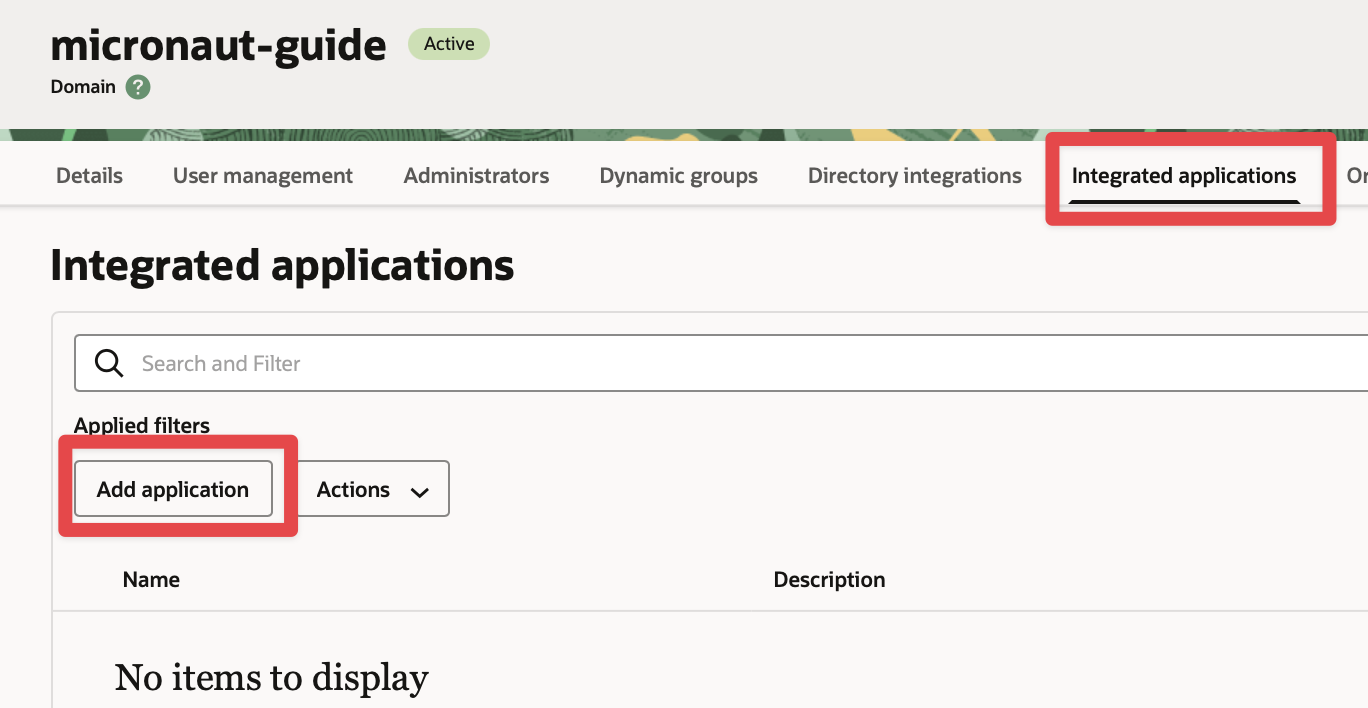
Task: Click the Applied filters label
Action: (142, 426)
